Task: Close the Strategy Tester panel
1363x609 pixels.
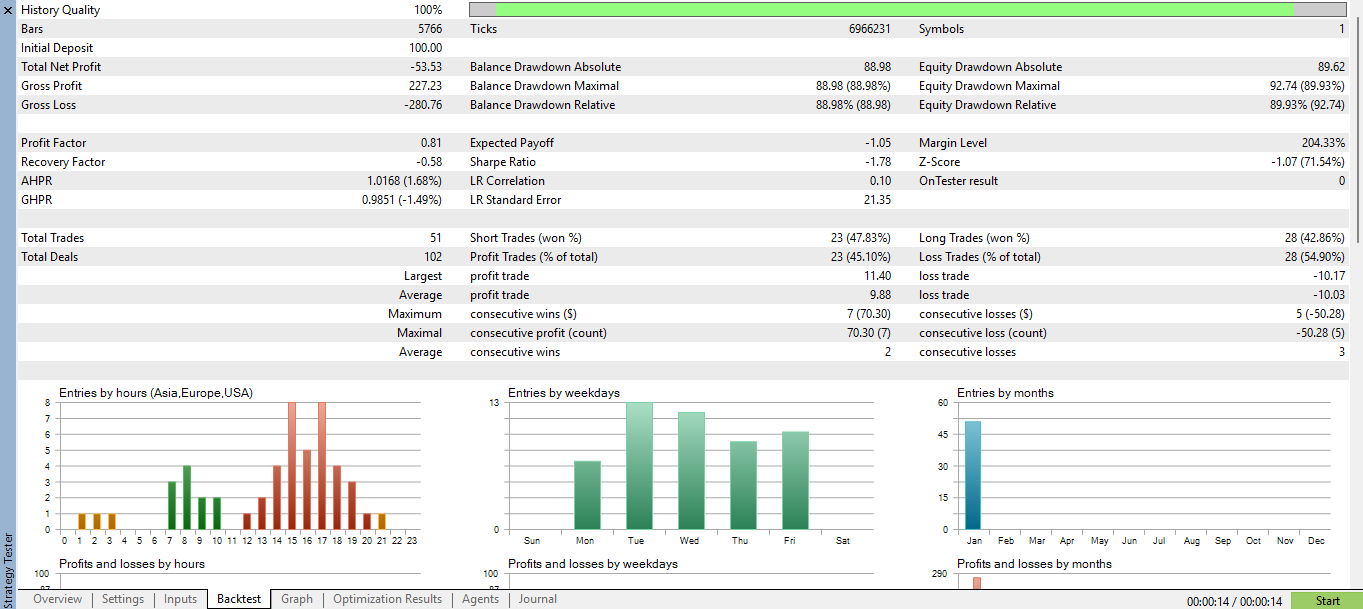Action: tap(7, 9)
